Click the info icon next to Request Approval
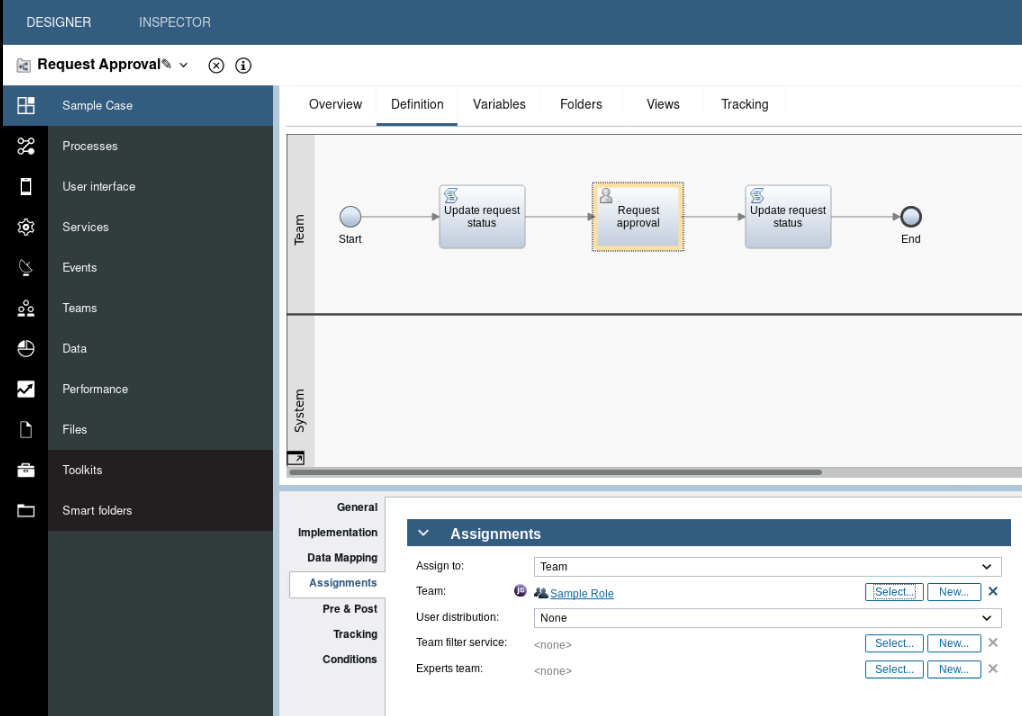This screenshot has height=716, width=1022. click(242, 65)
